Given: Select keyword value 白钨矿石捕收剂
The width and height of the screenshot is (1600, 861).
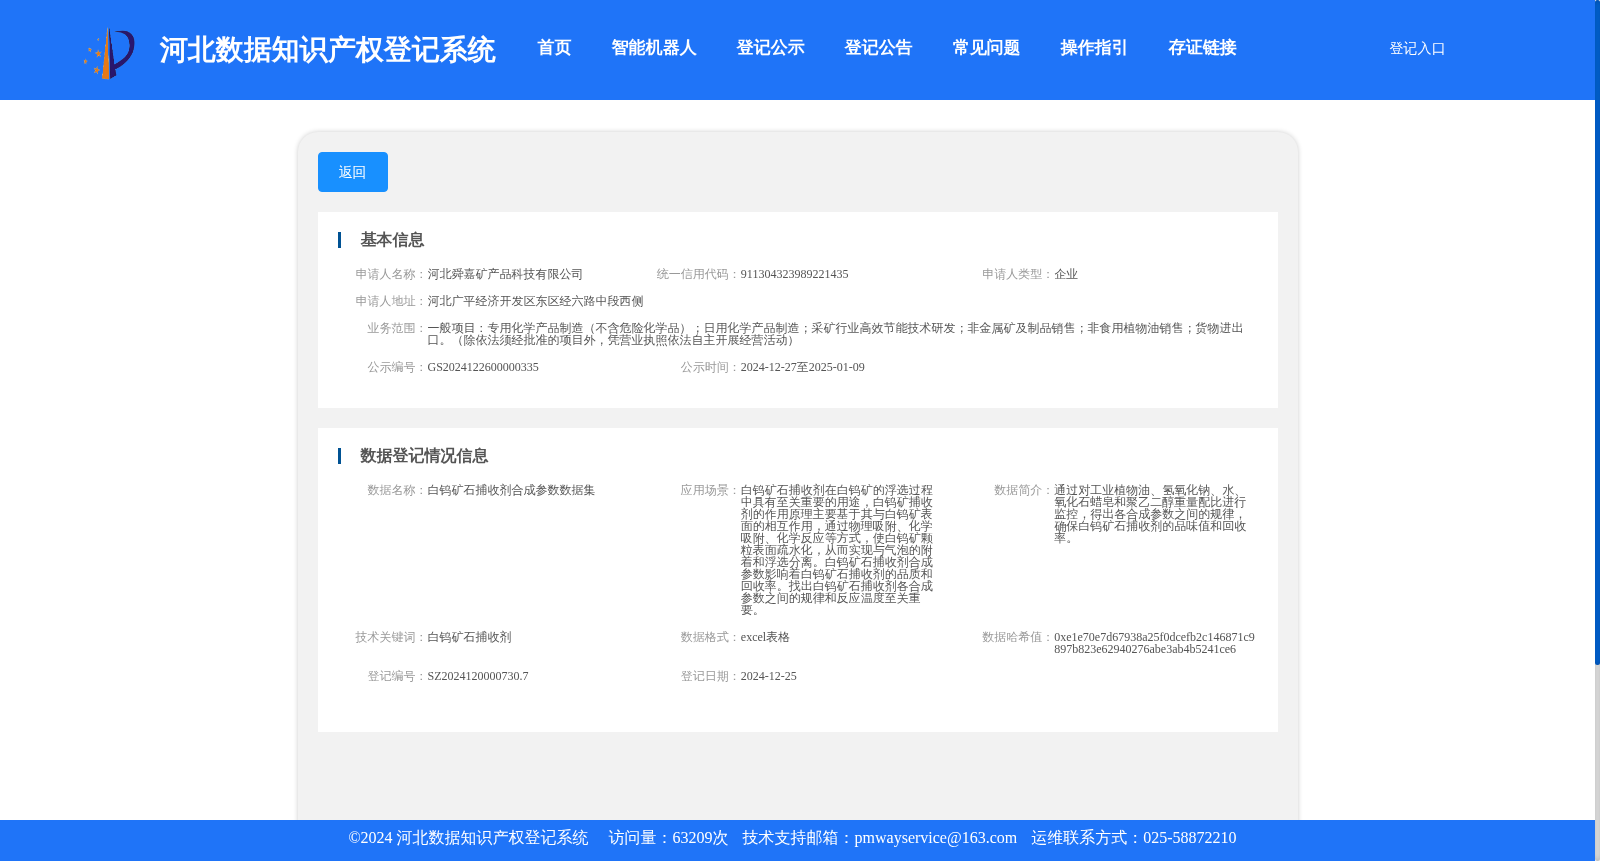Looking at the screenshot, I should [469, 637].
